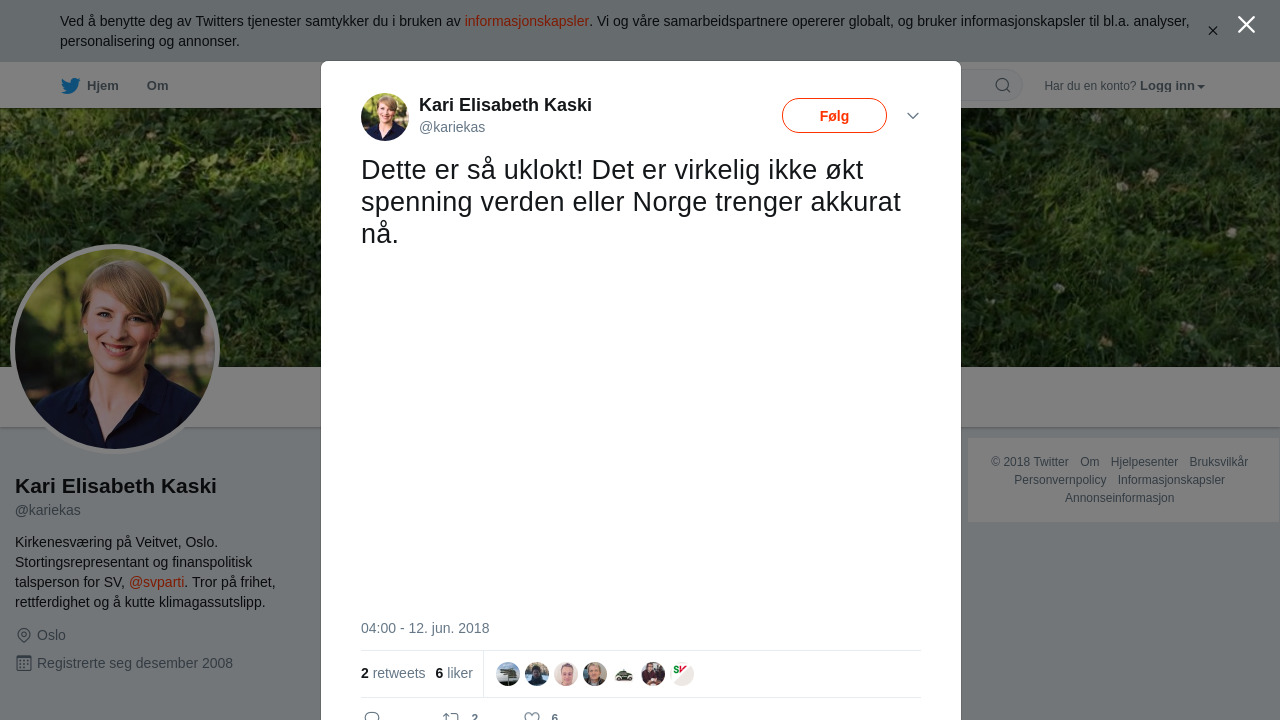Open the tweet options chevron beside Følg

pyautogui.click(x=913, y=116)
